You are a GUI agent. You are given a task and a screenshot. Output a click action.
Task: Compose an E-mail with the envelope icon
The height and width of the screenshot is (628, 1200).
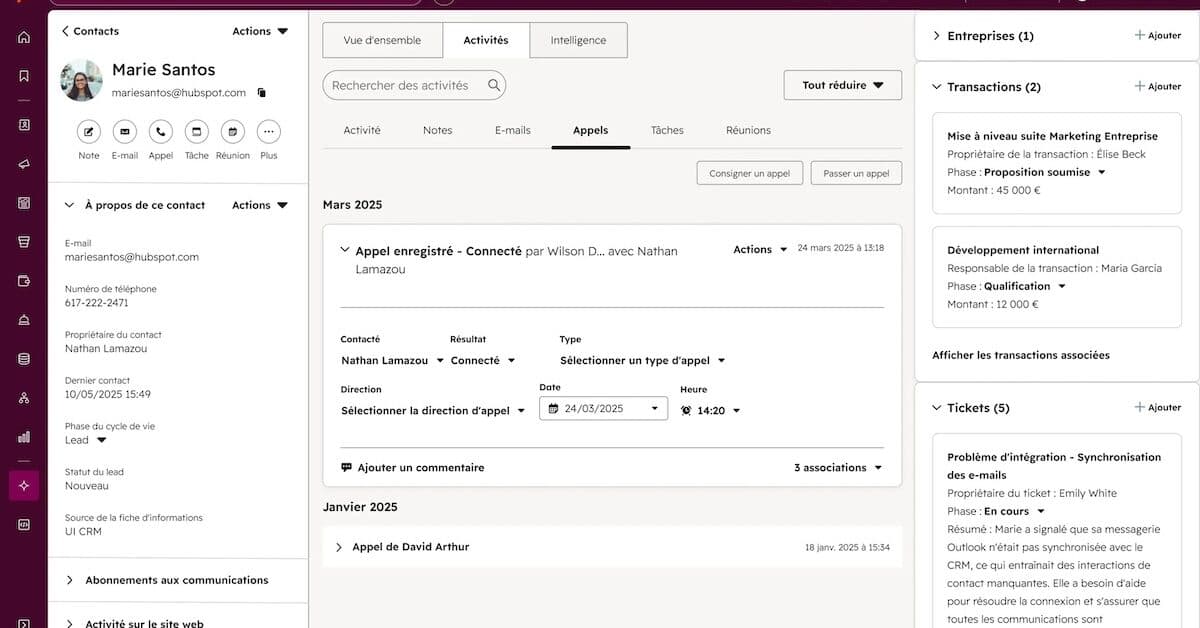tap(125, 131)
